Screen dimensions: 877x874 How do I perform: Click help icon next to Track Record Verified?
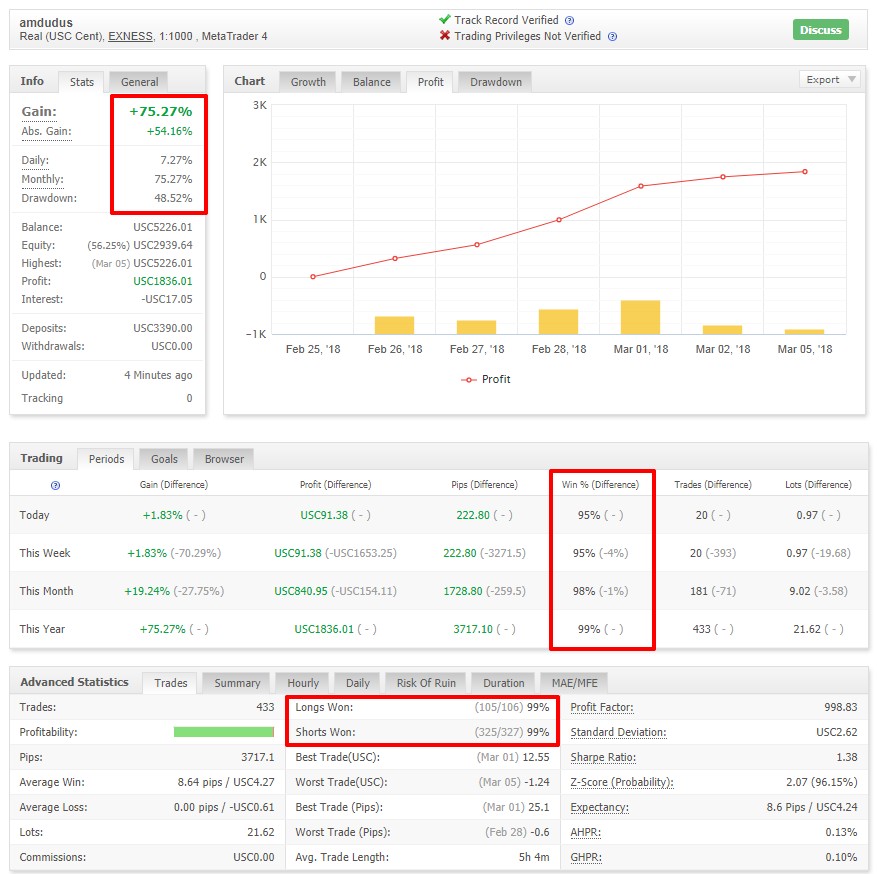click(569, 21)
